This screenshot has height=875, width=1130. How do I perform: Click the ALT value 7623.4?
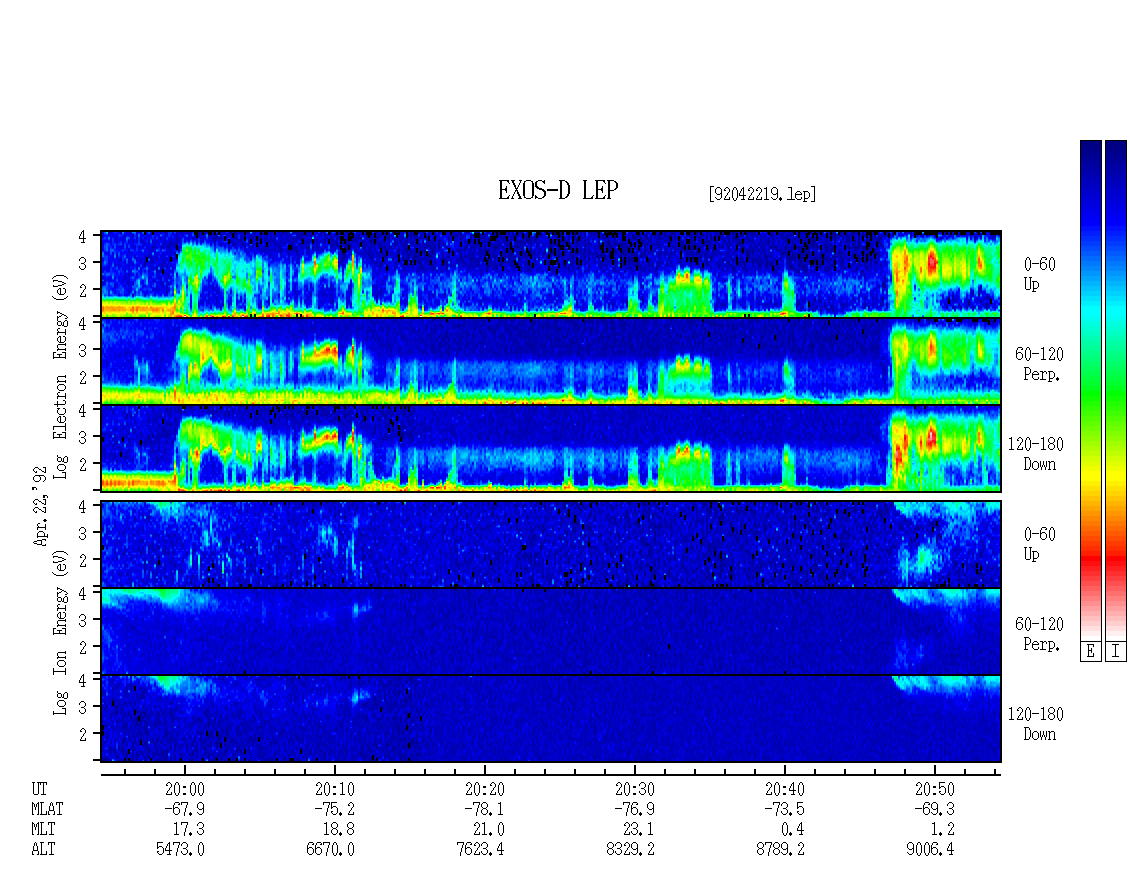[480, 850]
